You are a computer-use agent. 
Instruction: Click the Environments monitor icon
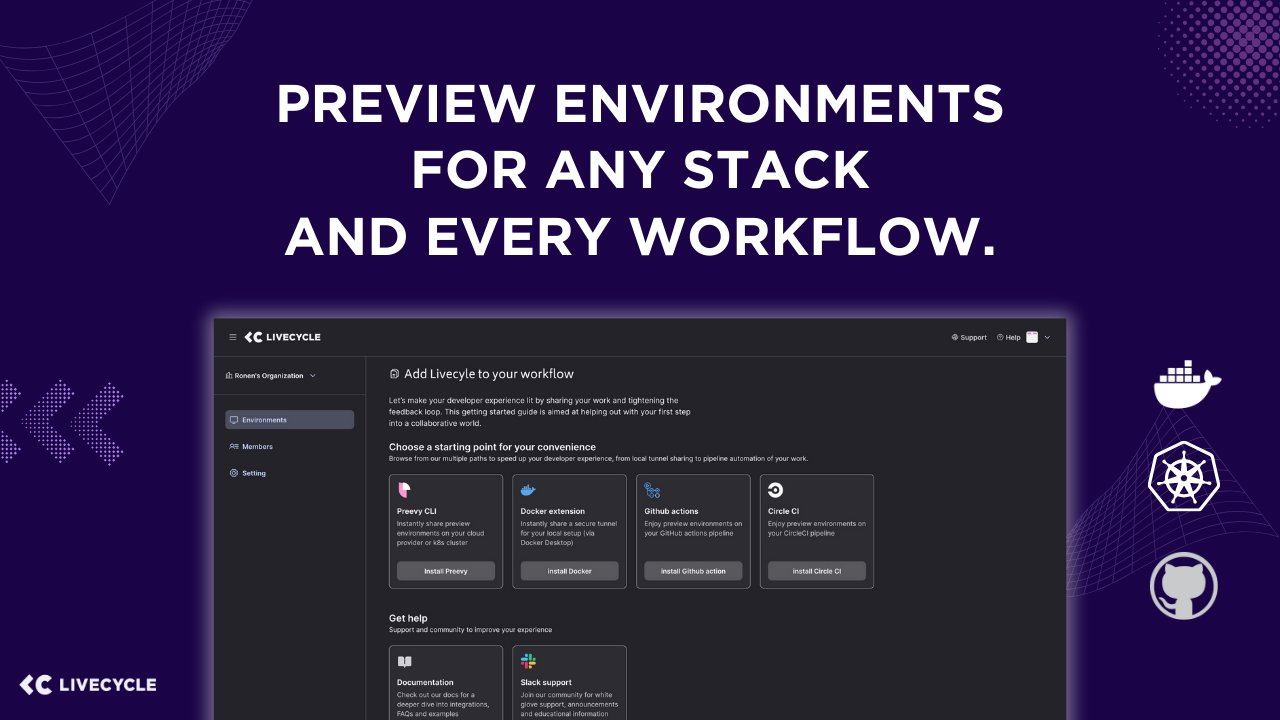(x=234, y=420)
